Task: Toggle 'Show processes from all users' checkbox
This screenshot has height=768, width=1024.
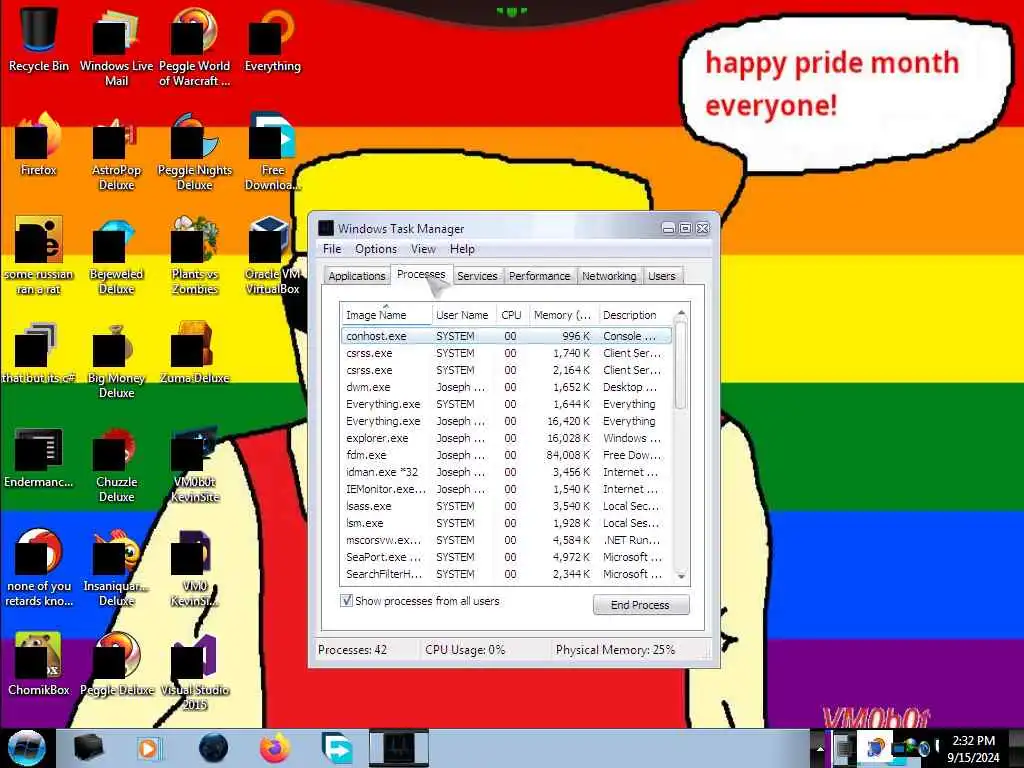Action: pos(347,601)
